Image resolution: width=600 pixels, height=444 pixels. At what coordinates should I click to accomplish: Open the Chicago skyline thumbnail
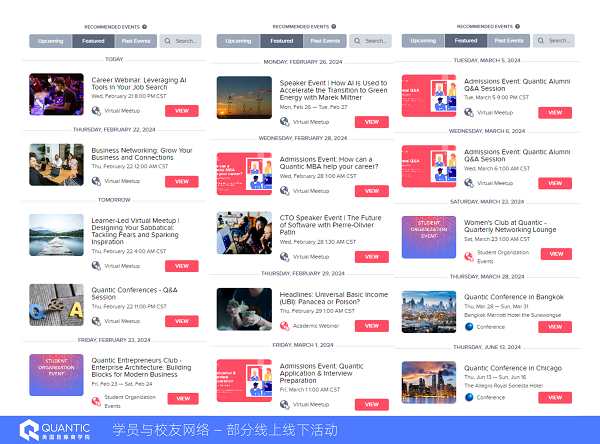tap(429, 382)
